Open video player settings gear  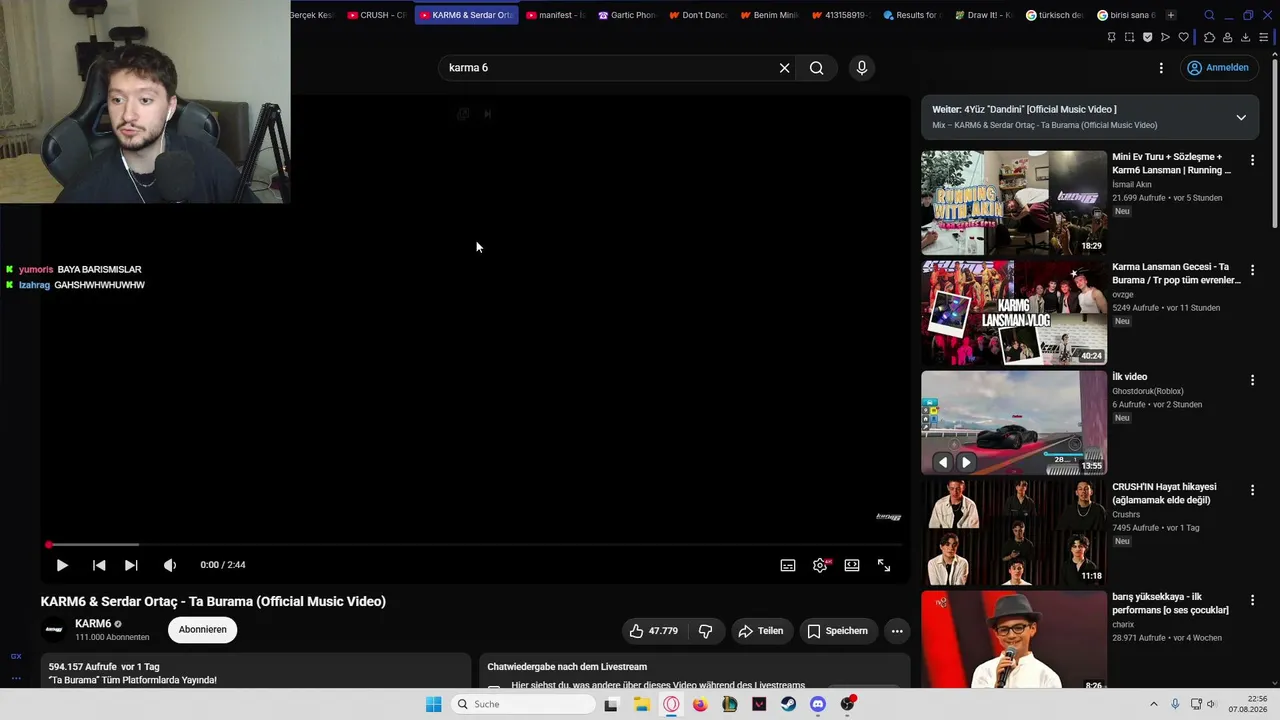pos(820,565)
